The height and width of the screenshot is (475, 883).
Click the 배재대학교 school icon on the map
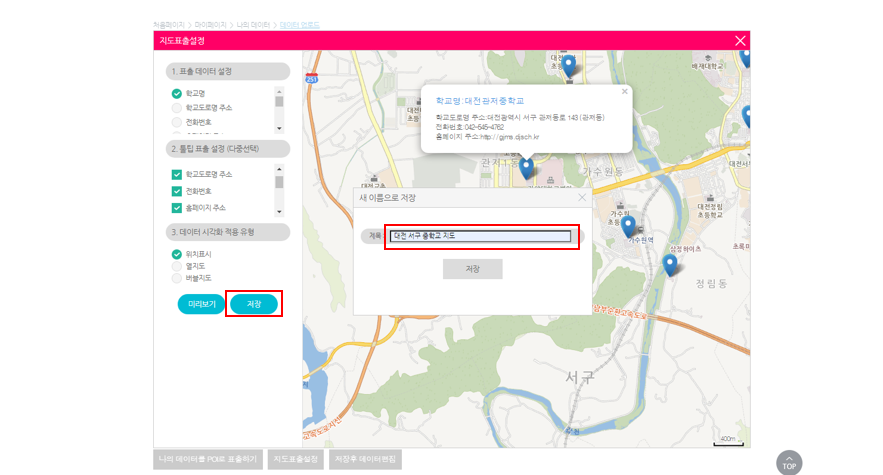click(708, 58)
